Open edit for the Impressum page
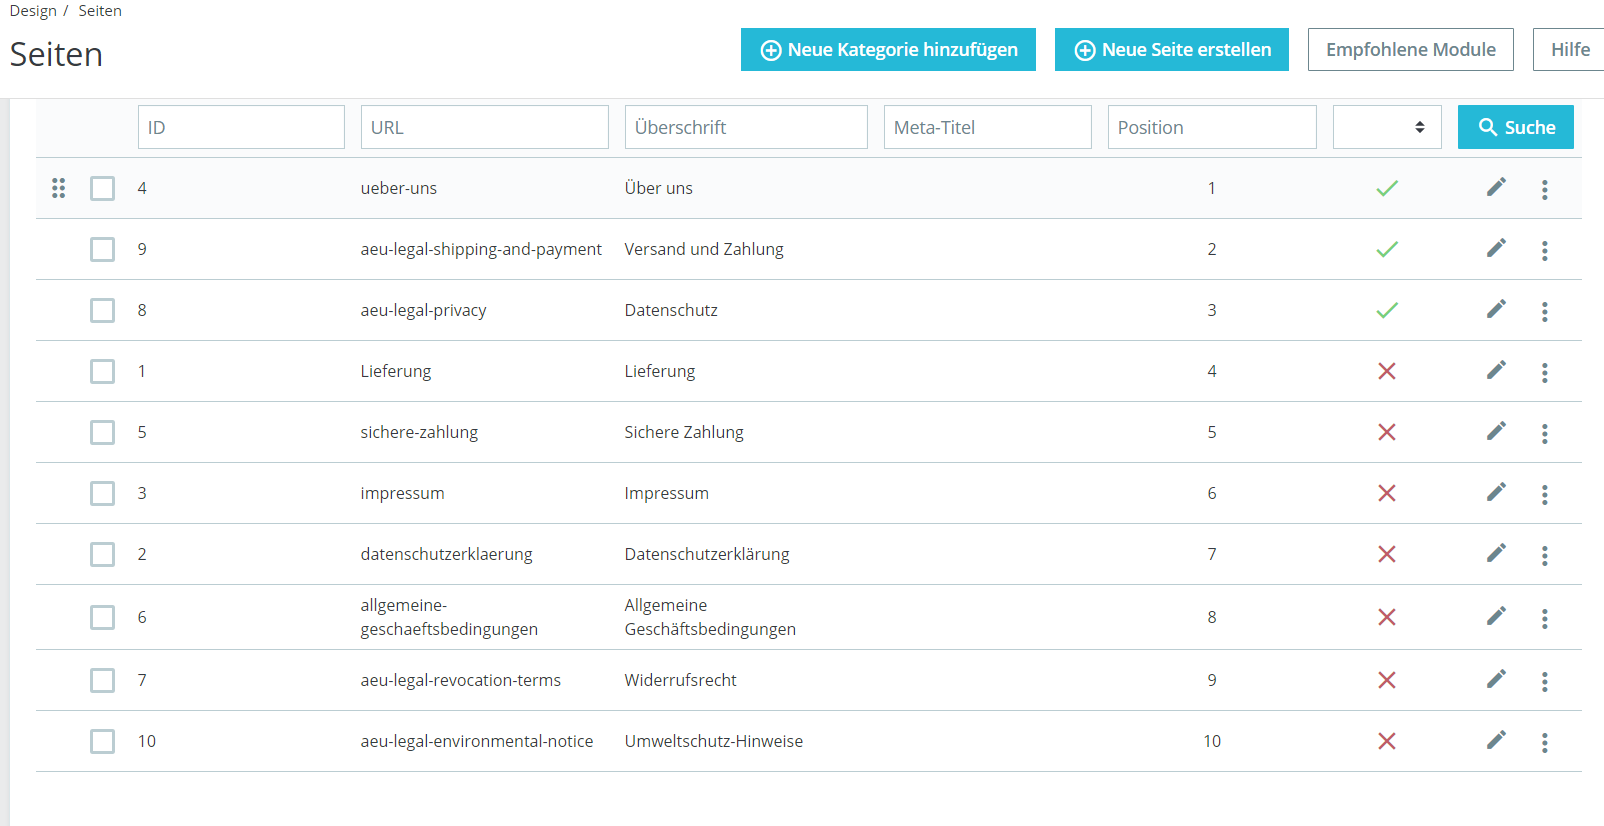 click(1496, 492)
